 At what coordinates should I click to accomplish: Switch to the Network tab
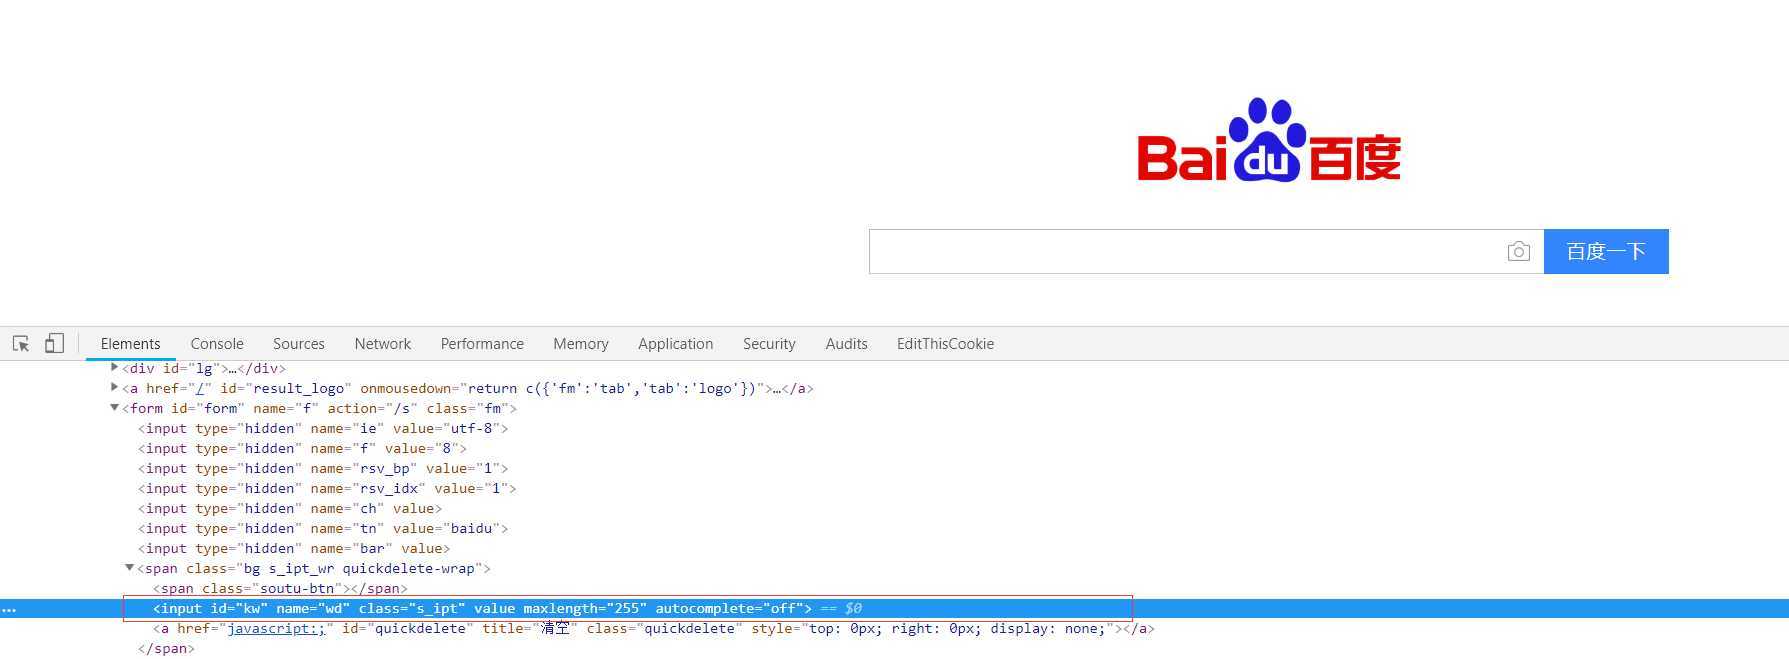pos(383,343)
